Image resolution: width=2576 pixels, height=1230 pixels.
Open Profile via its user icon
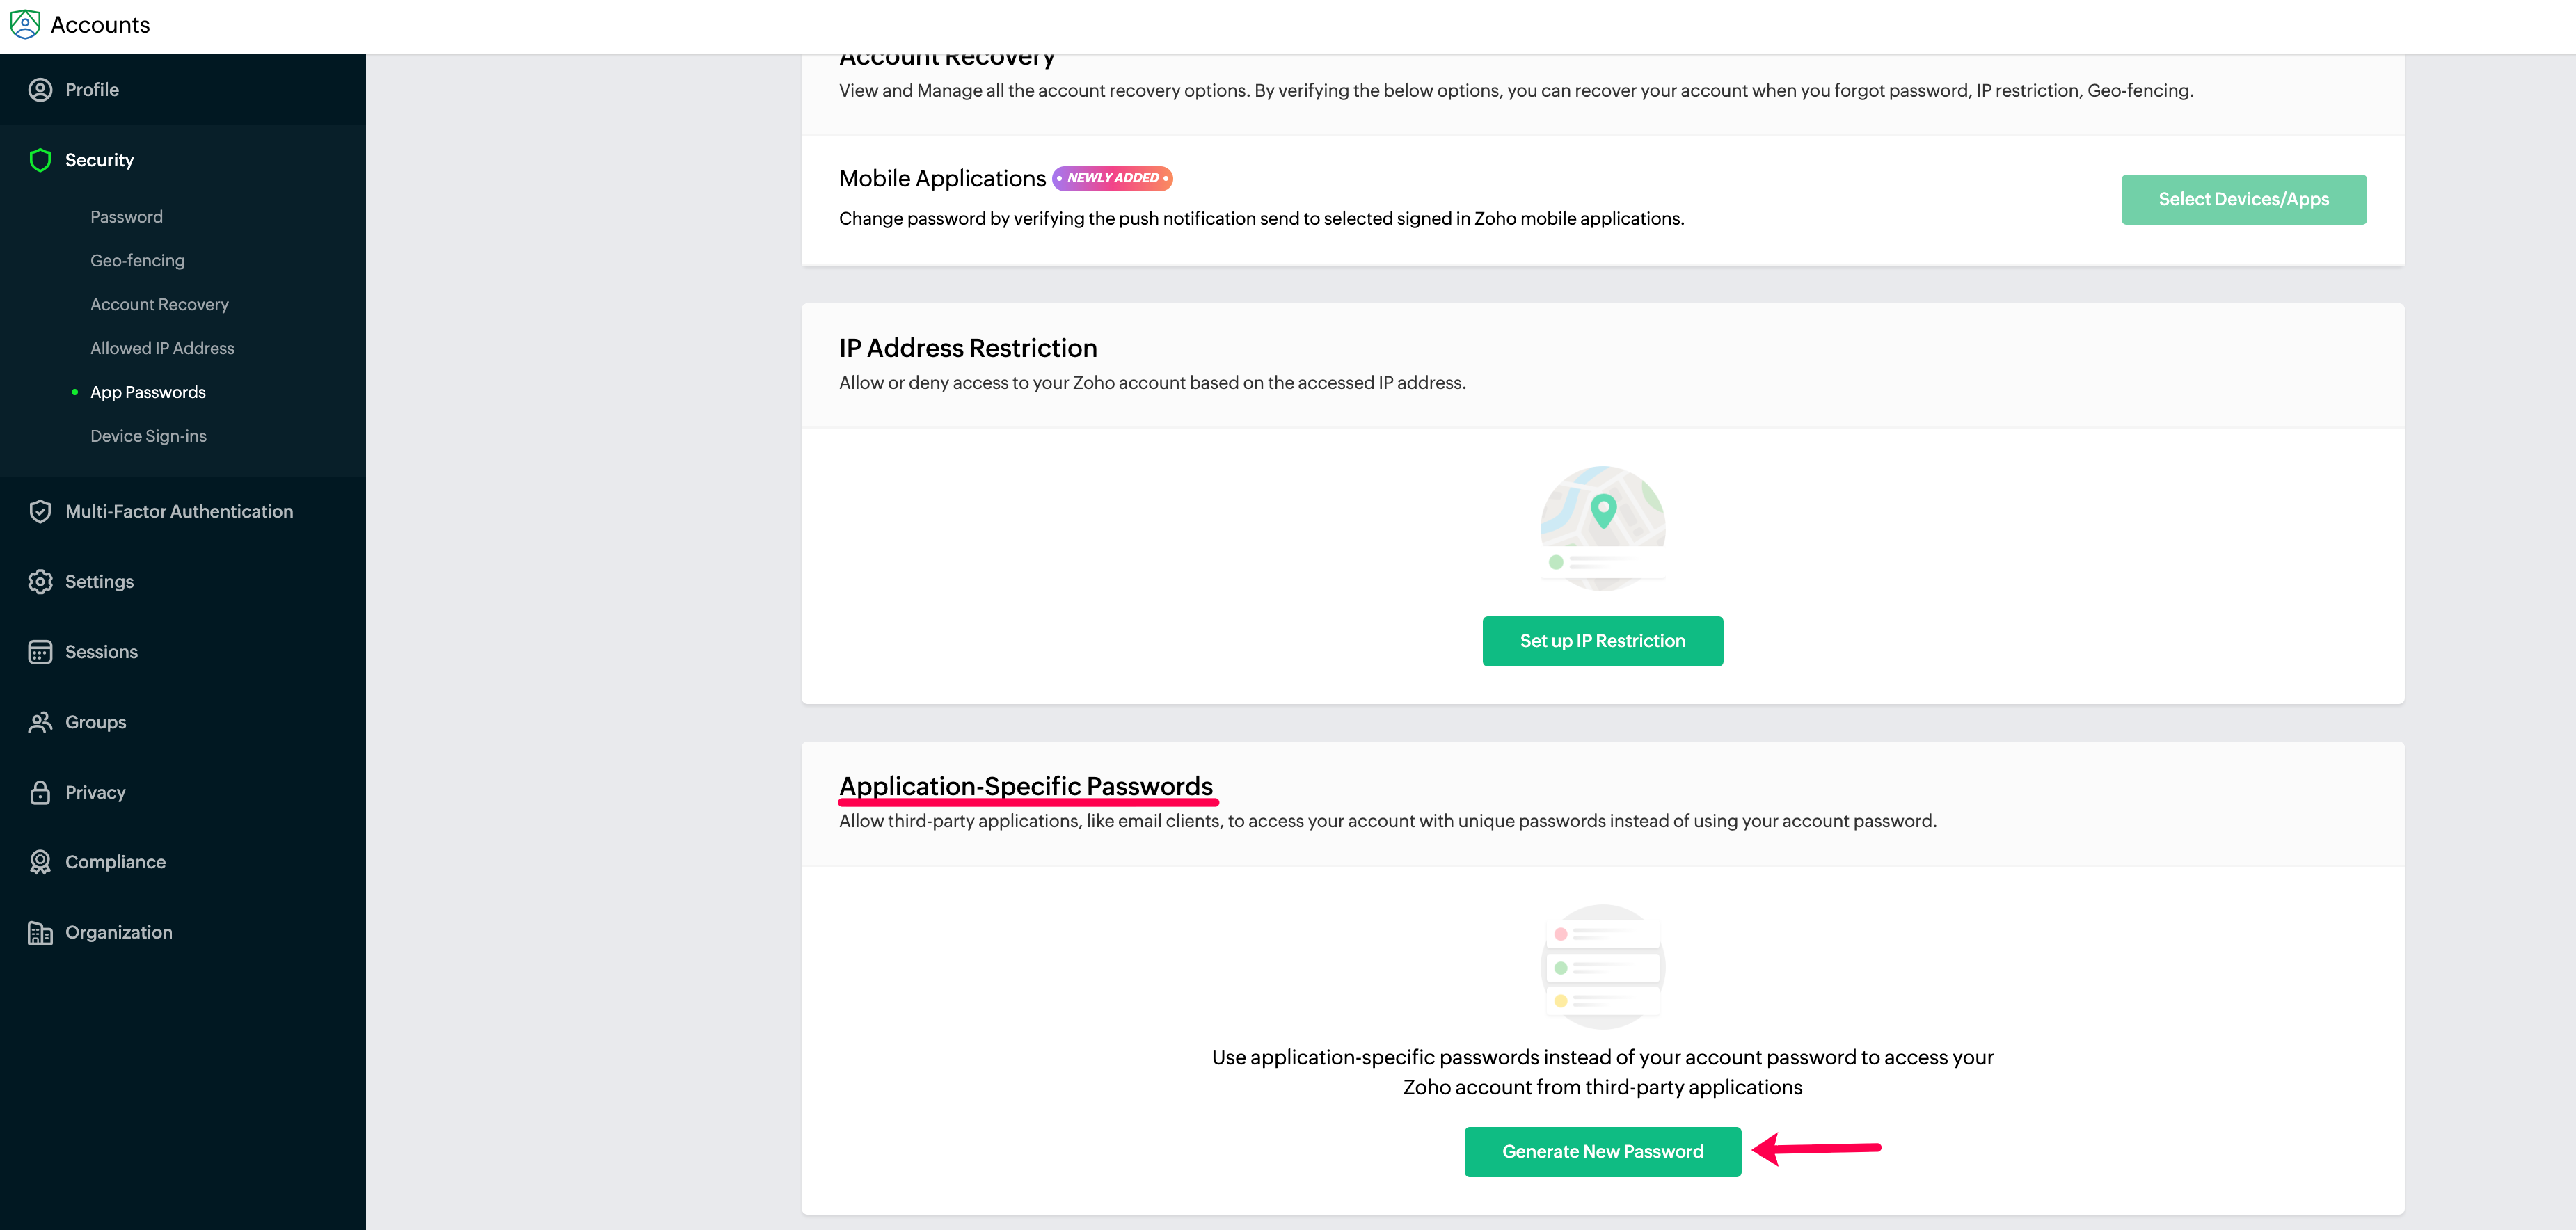click(40, 90)
